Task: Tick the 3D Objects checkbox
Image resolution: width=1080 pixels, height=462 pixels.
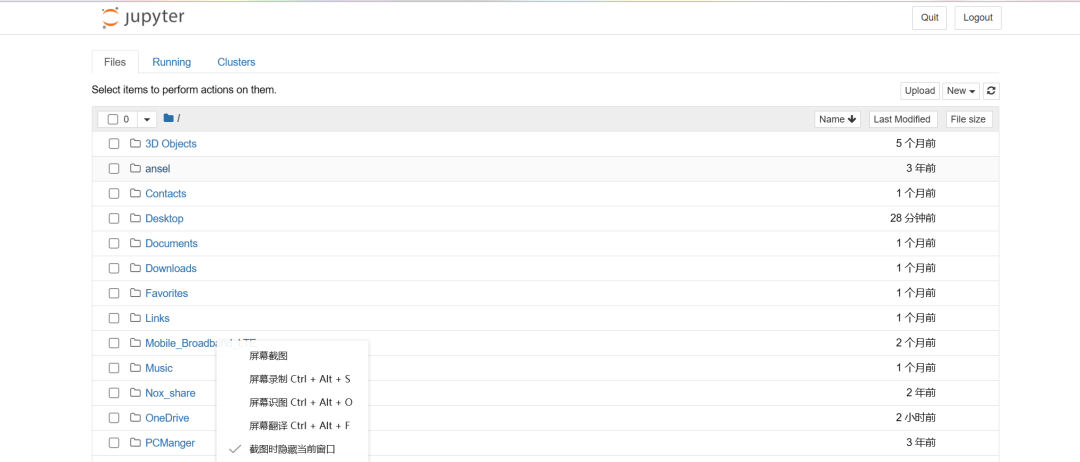Action: coord(114,144)
